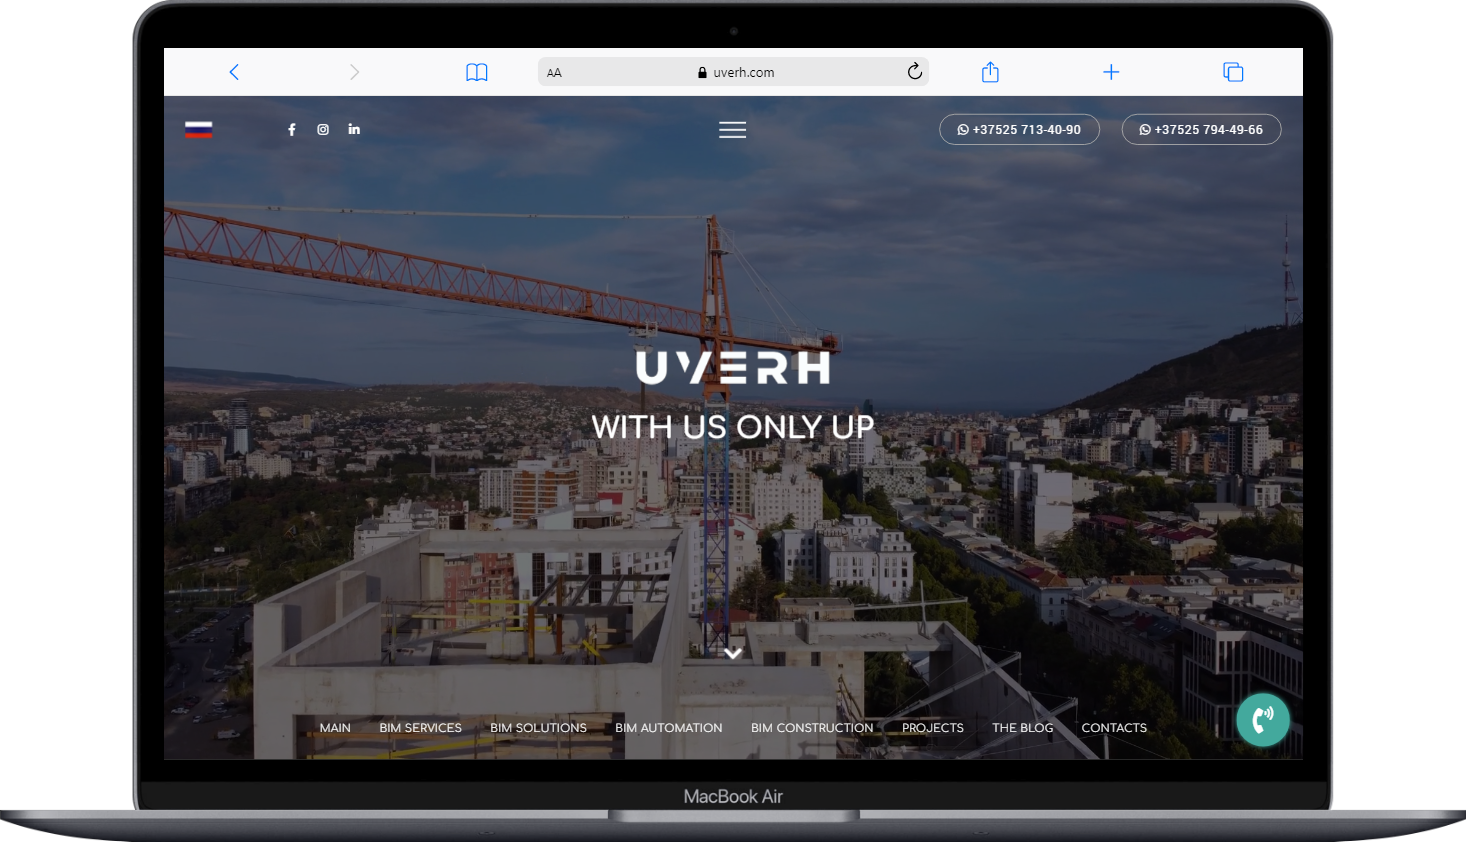Image resolution: width=1466 pixels, height=842 pixels.
Task: Open the green phone callback button
Action: (1263, 720)
